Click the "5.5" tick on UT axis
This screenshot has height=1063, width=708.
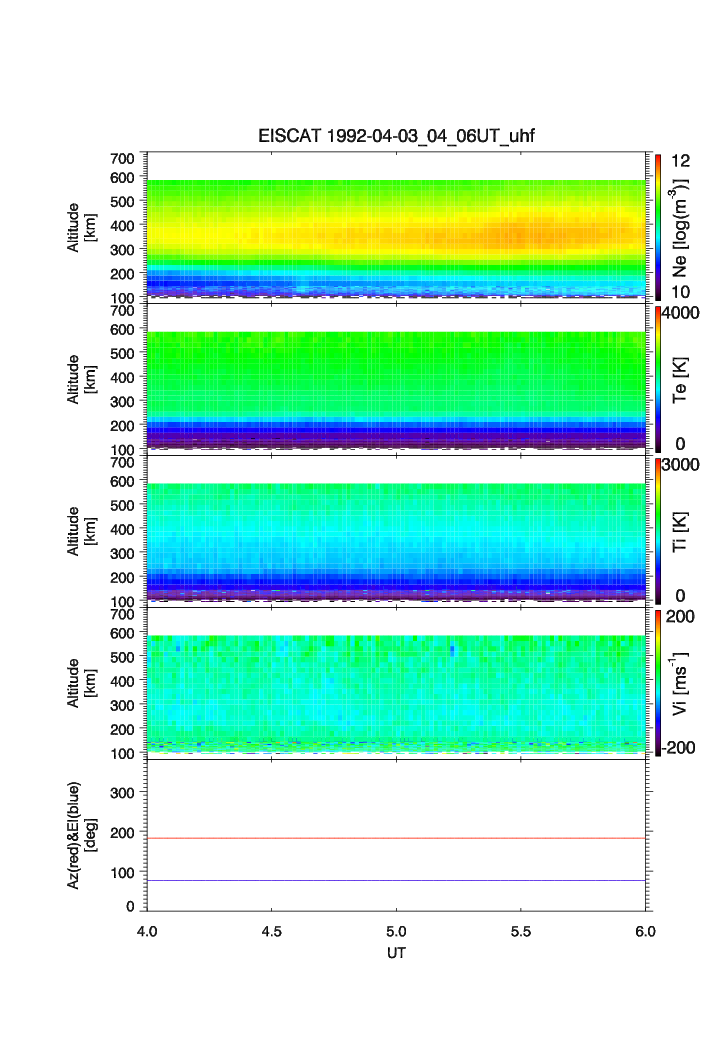coord(521,931)
